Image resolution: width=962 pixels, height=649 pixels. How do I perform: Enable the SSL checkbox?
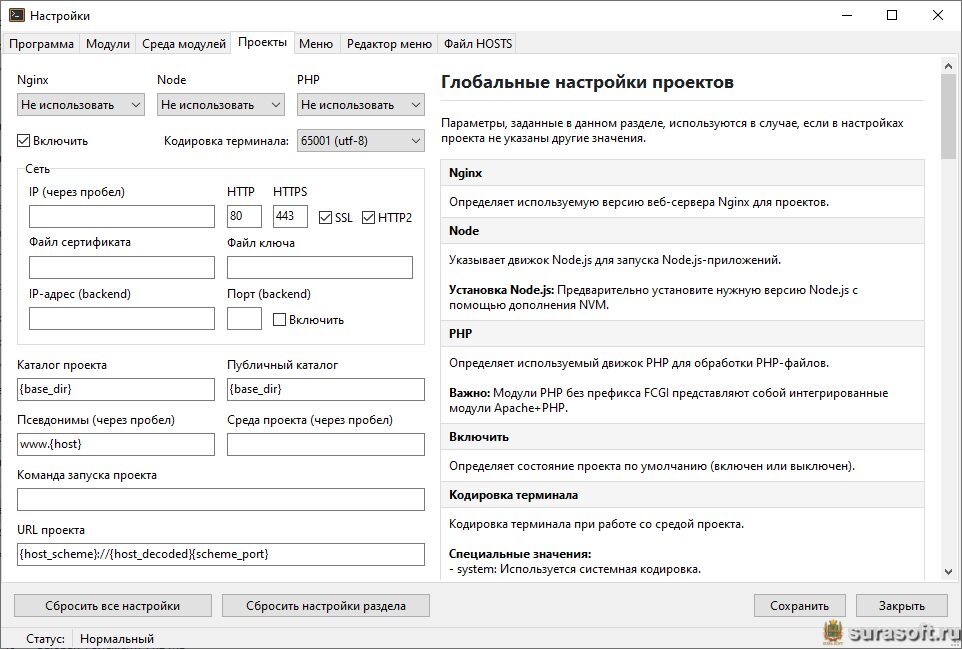[326, 217]
